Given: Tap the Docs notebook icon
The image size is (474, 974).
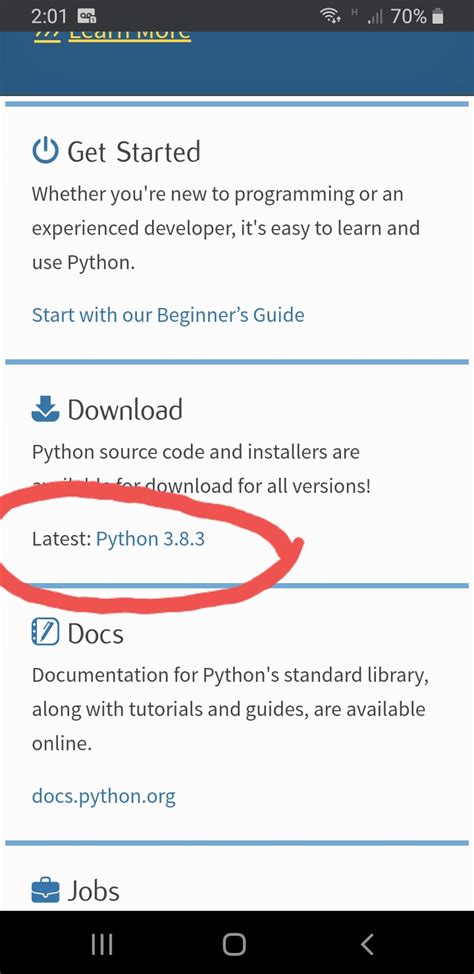Looking at the screenshot, I should pyautogui.click(x=45, y=633).
